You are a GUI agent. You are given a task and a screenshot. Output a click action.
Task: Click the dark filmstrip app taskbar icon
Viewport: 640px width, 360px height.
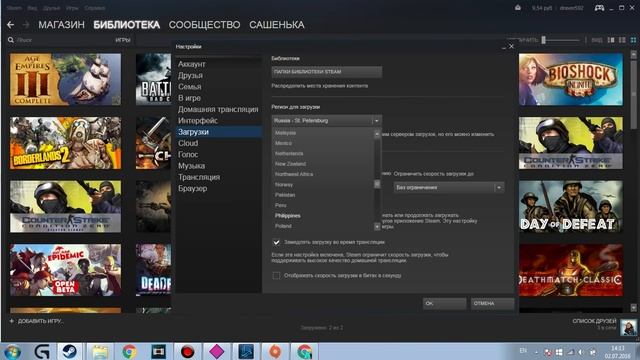tap(158, 351)
